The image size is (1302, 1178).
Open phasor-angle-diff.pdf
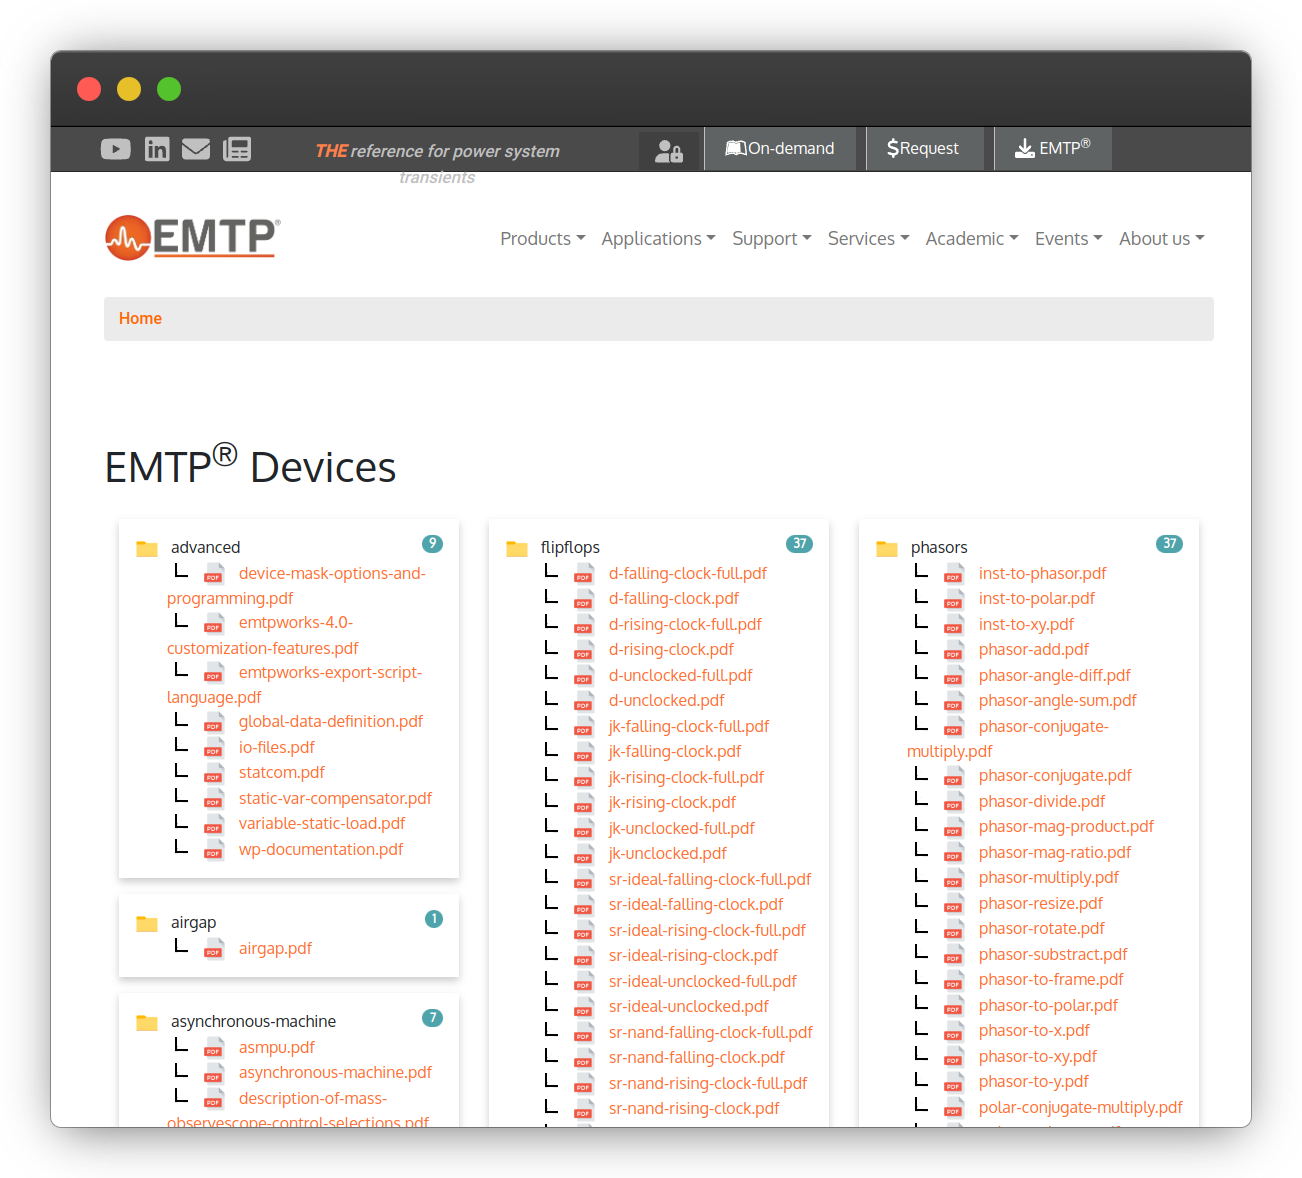point(1055,676)
